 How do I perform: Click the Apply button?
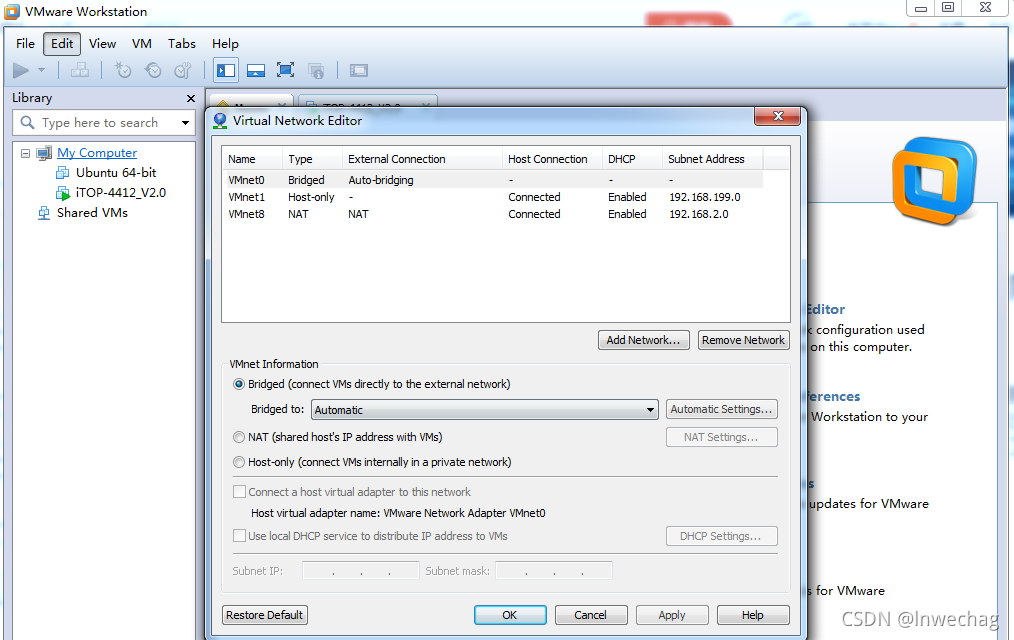pos(672,615)
